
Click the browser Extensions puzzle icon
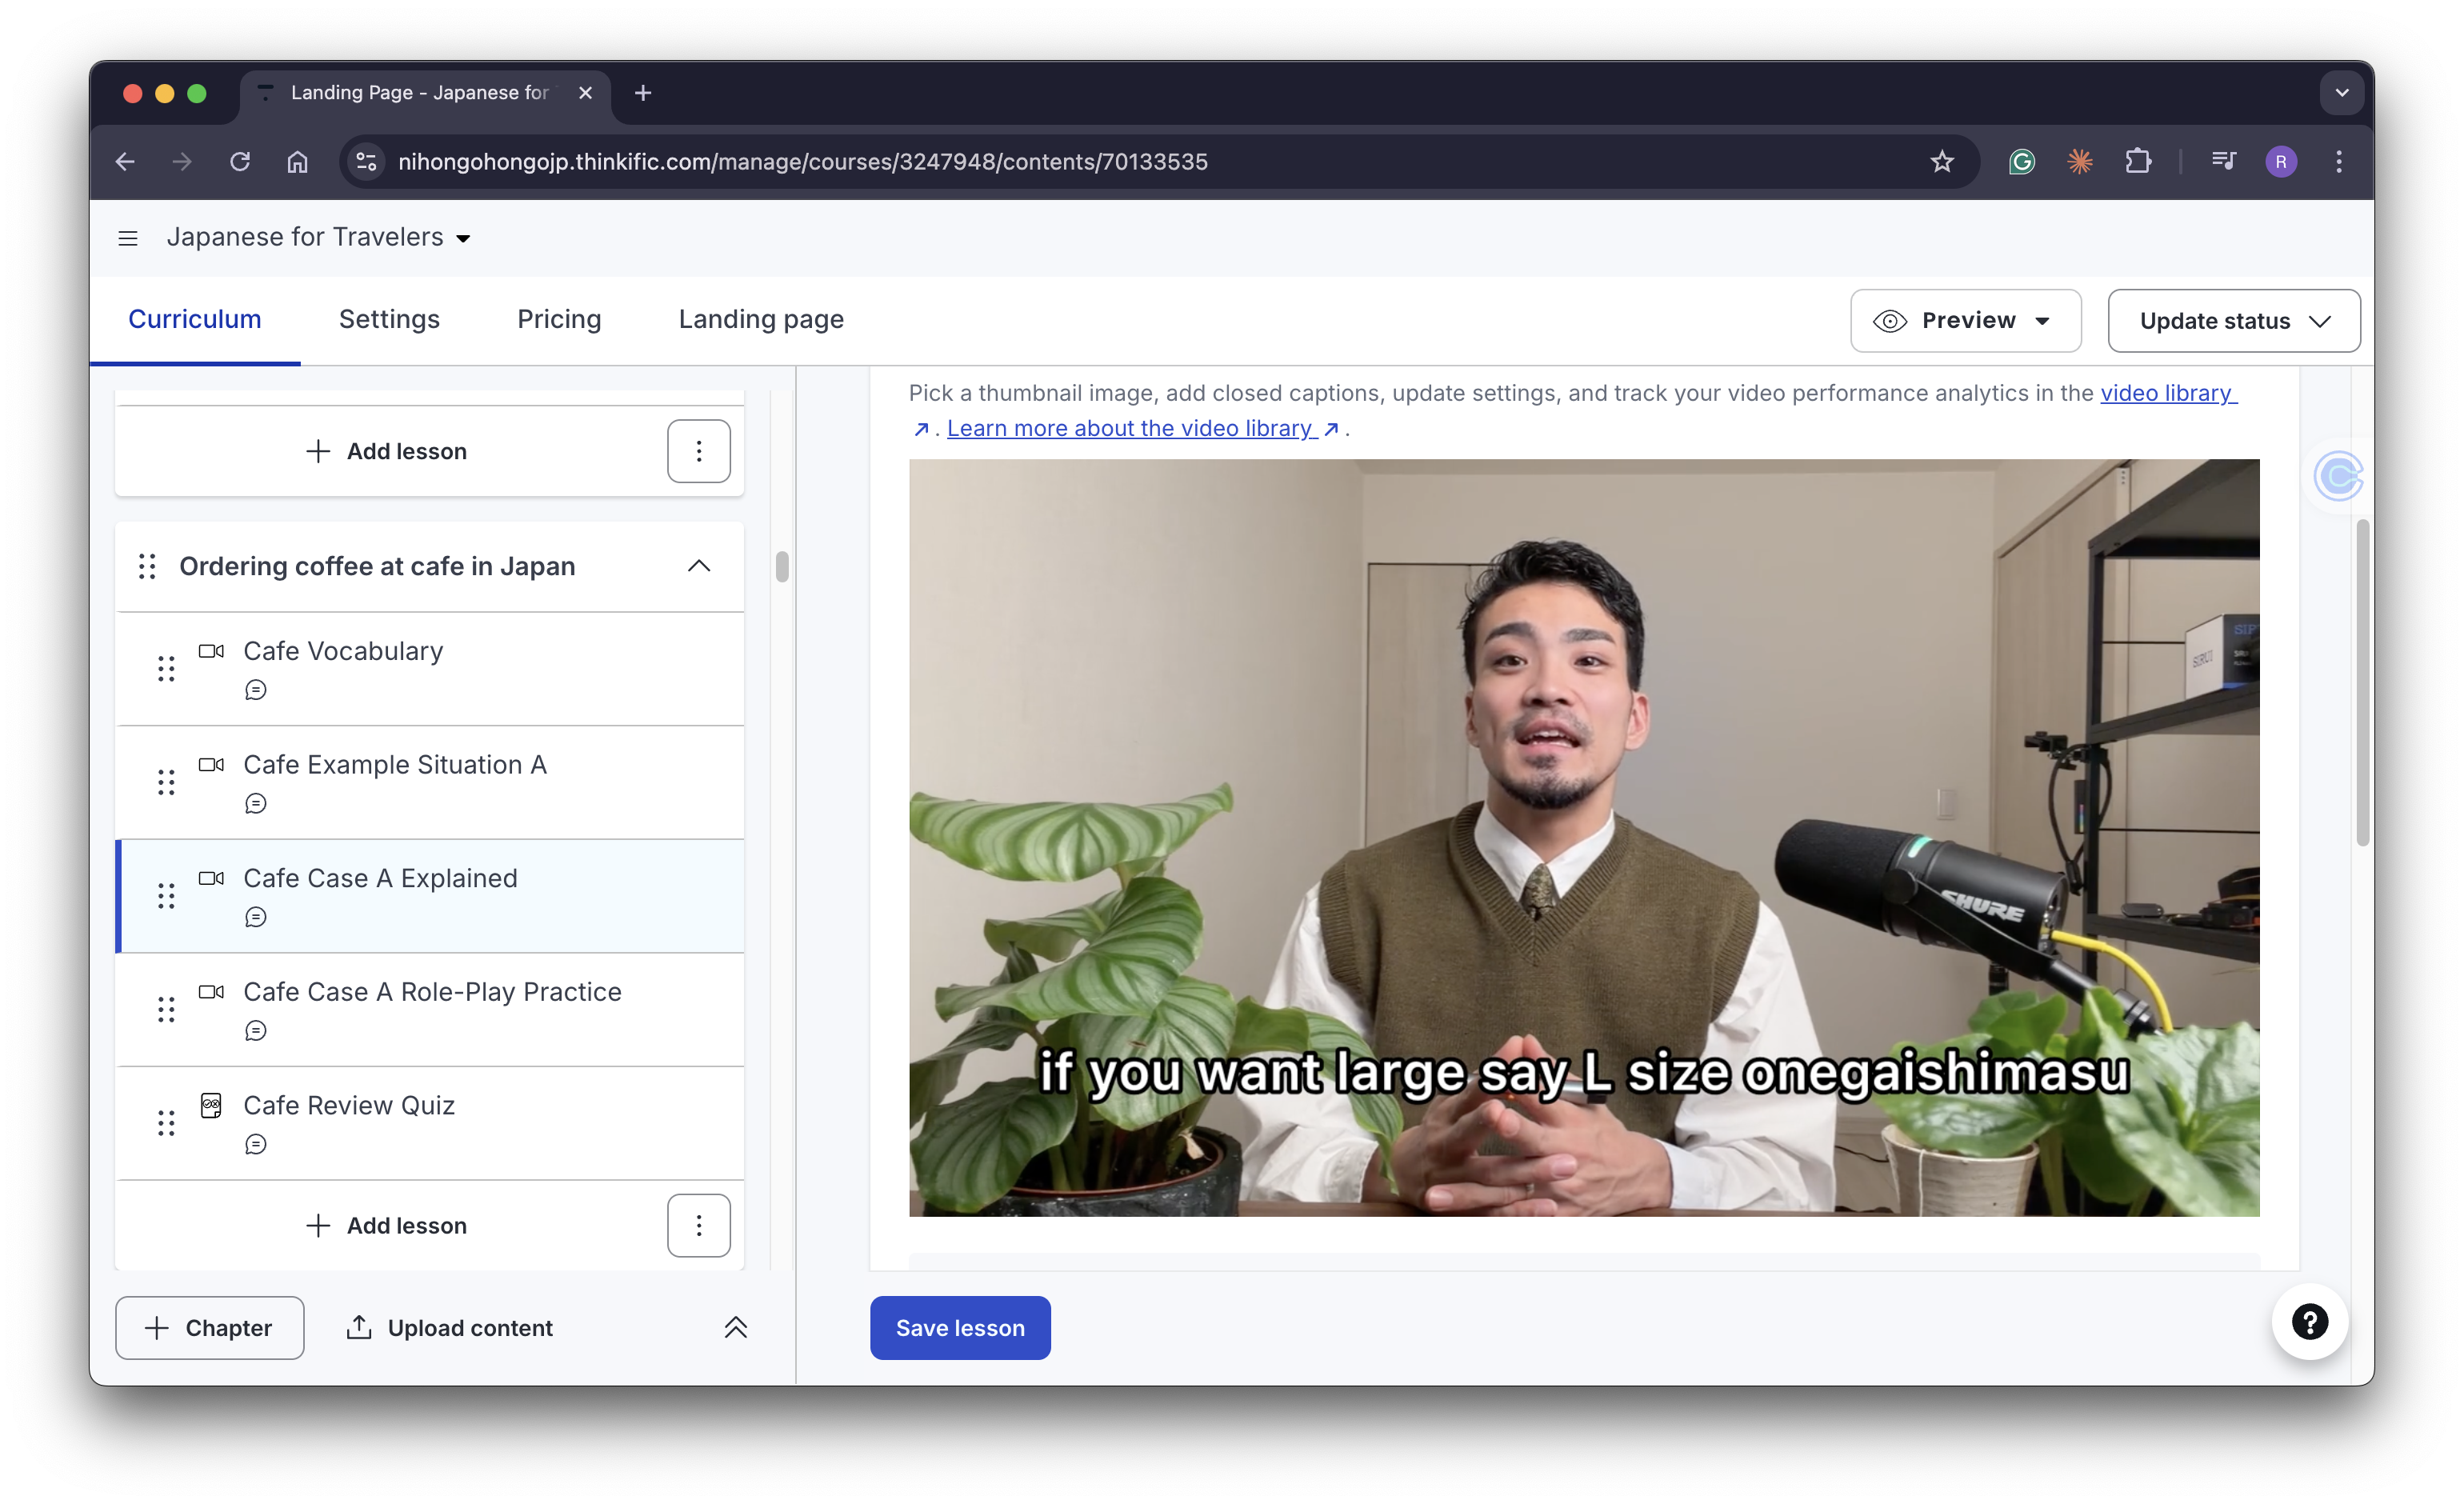click(2138, 161)
